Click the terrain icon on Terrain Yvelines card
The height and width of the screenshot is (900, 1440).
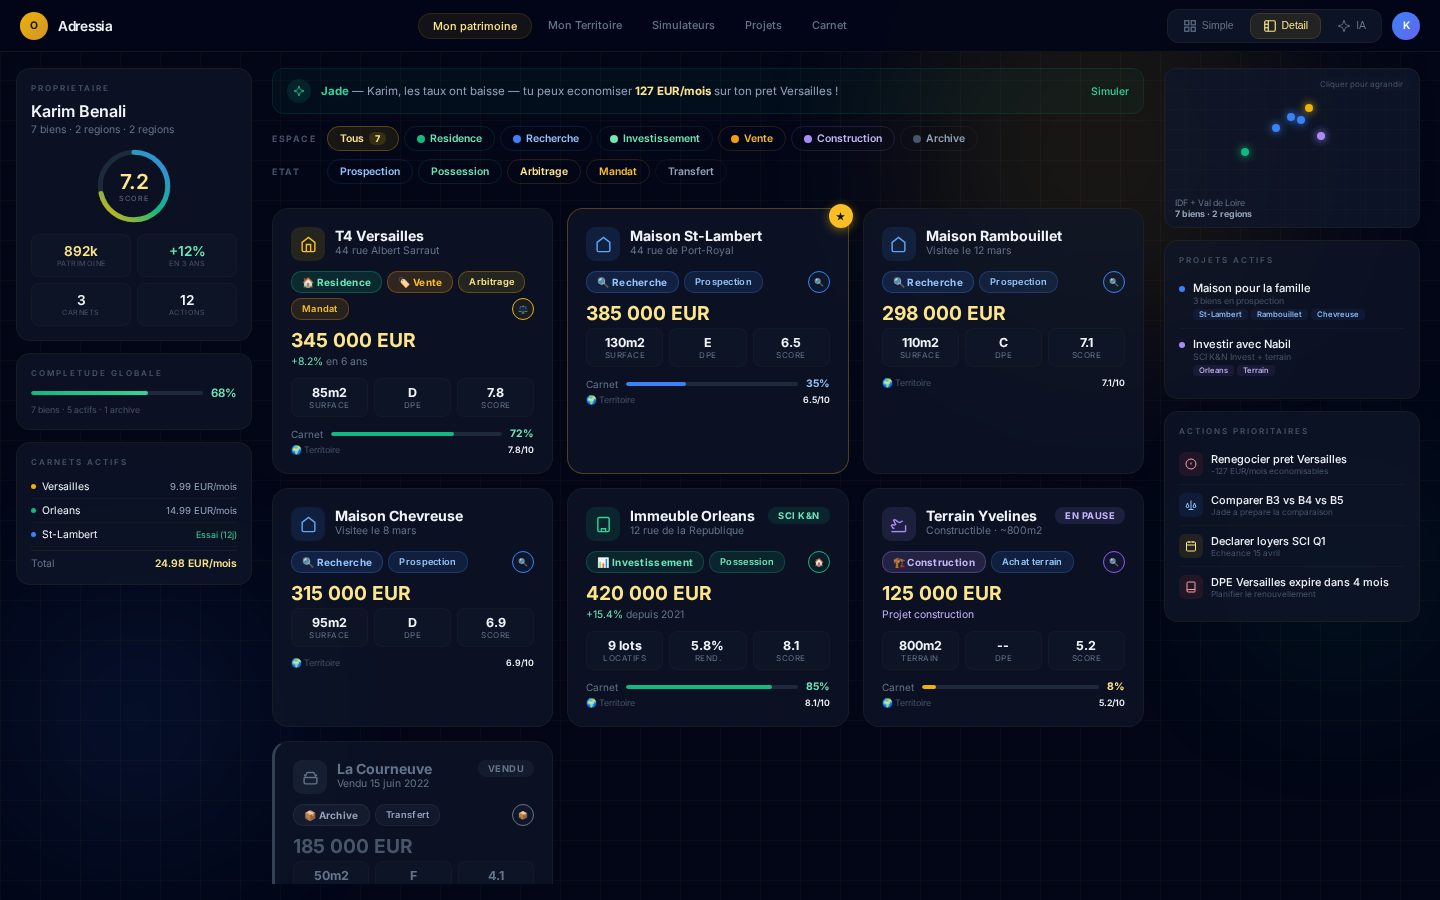point(899,524)
